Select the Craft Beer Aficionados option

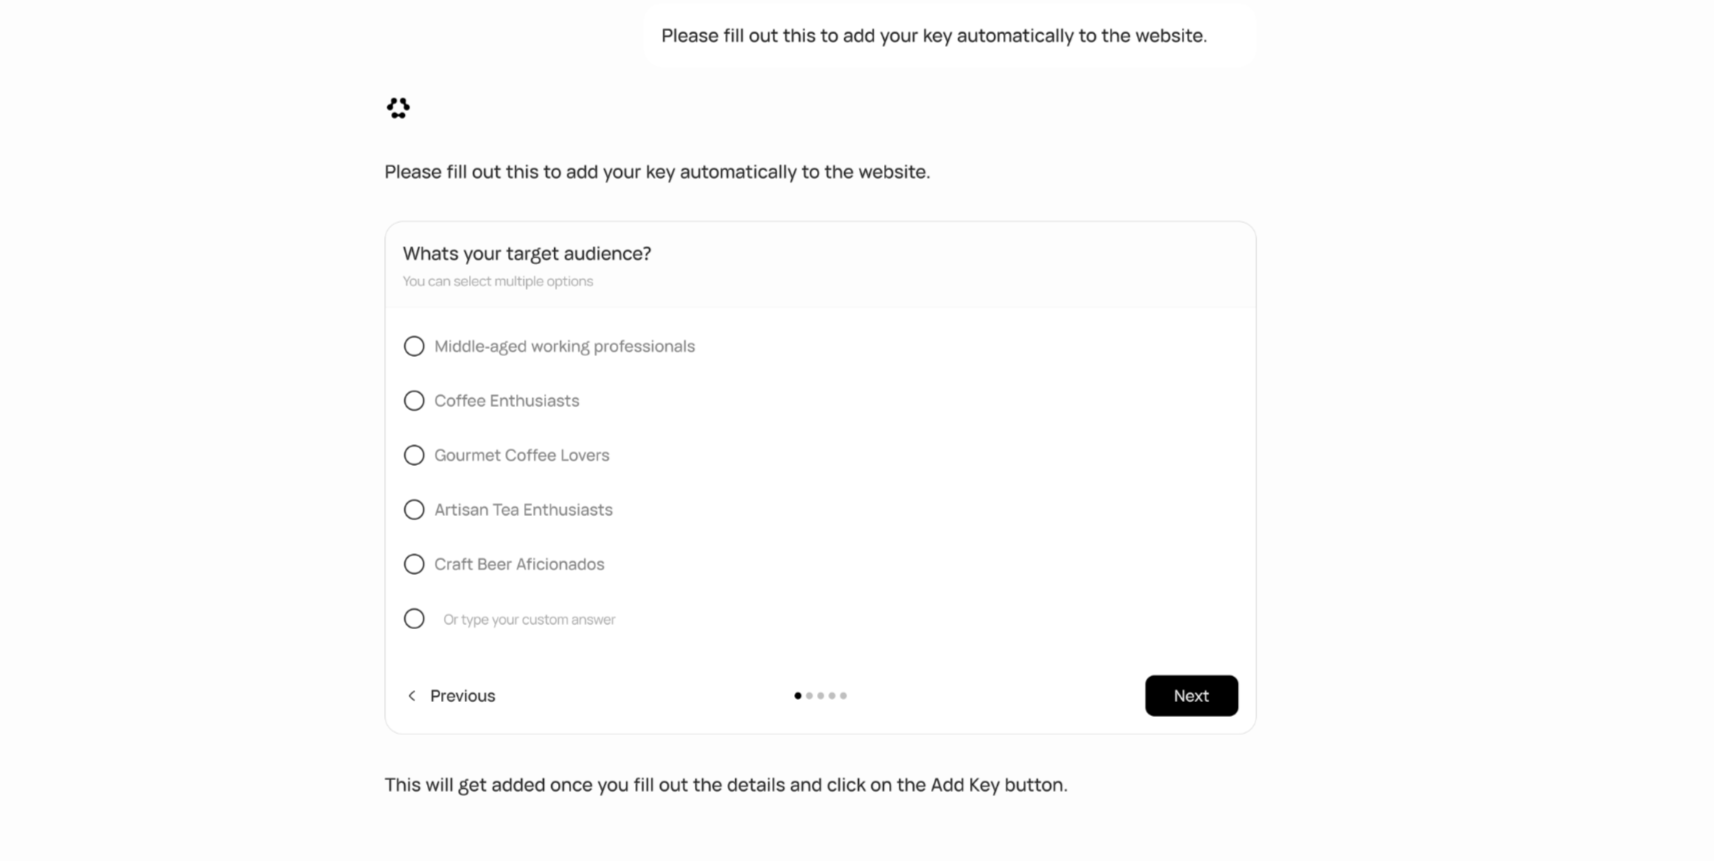[414, 563]
